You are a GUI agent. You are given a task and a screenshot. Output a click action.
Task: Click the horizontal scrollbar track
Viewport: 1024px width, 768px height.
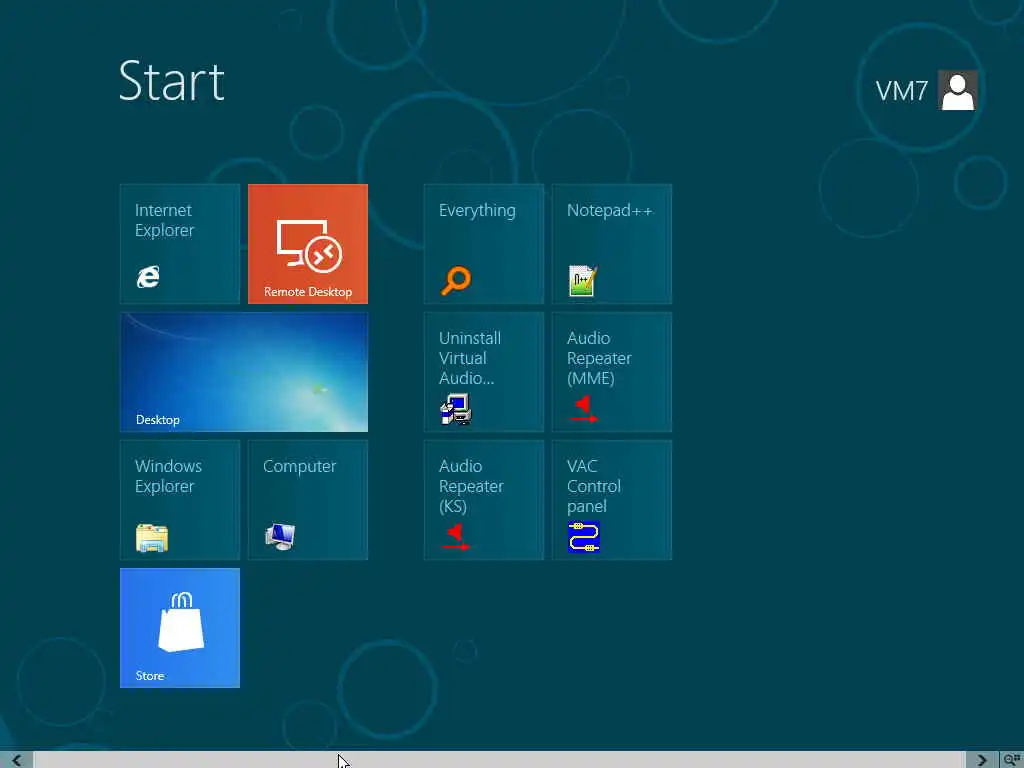500,760
